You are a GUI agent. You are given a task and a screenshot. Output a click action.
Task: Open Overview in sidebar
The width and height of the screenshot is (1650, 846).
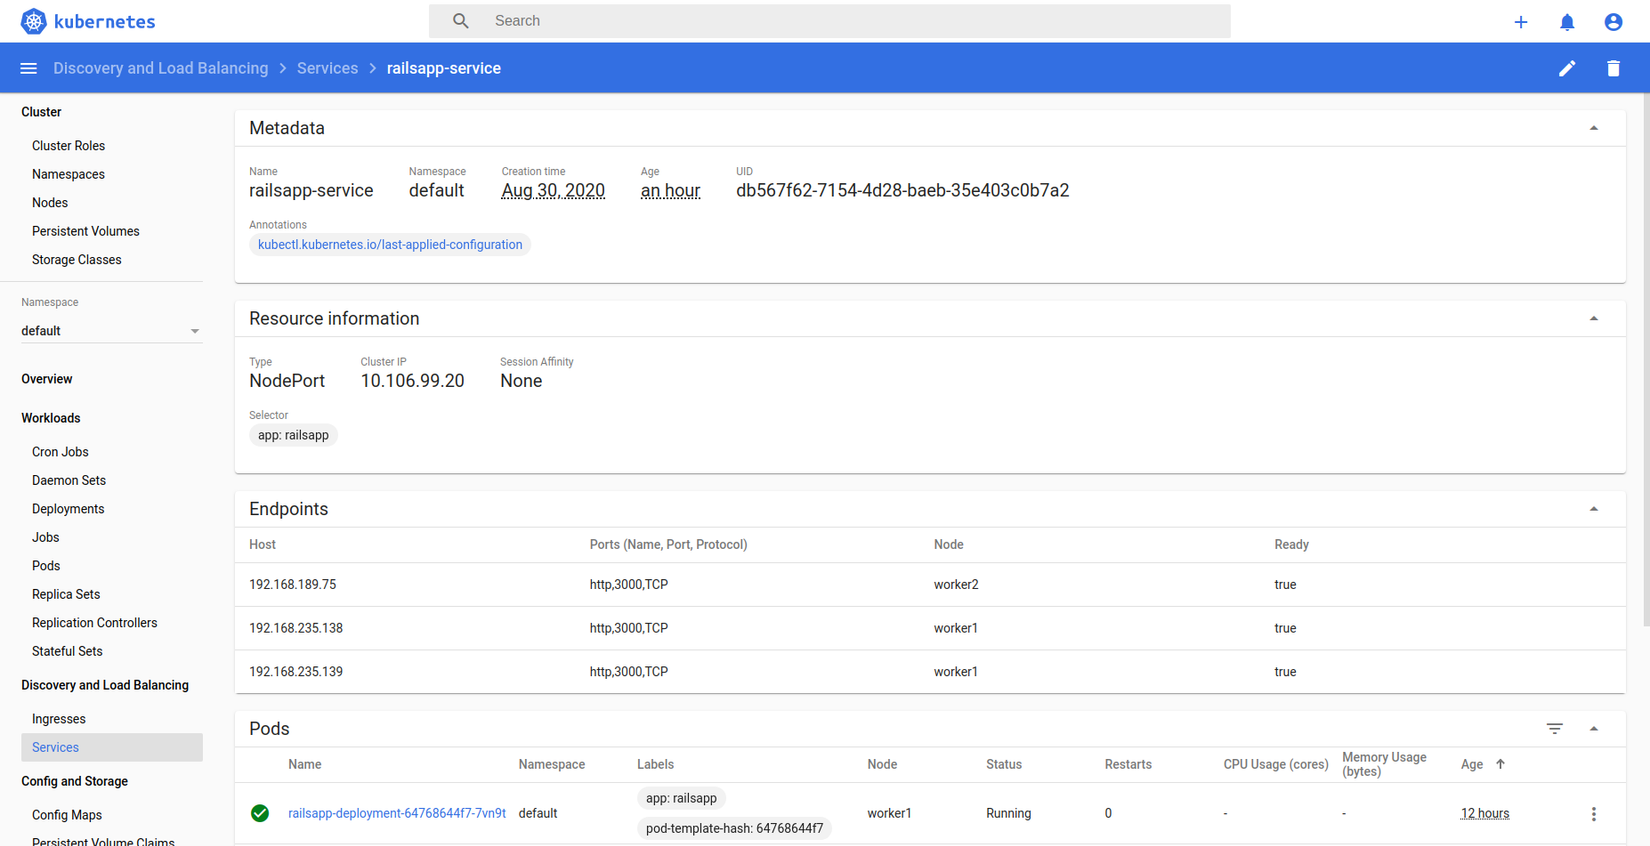pos(47,379)
